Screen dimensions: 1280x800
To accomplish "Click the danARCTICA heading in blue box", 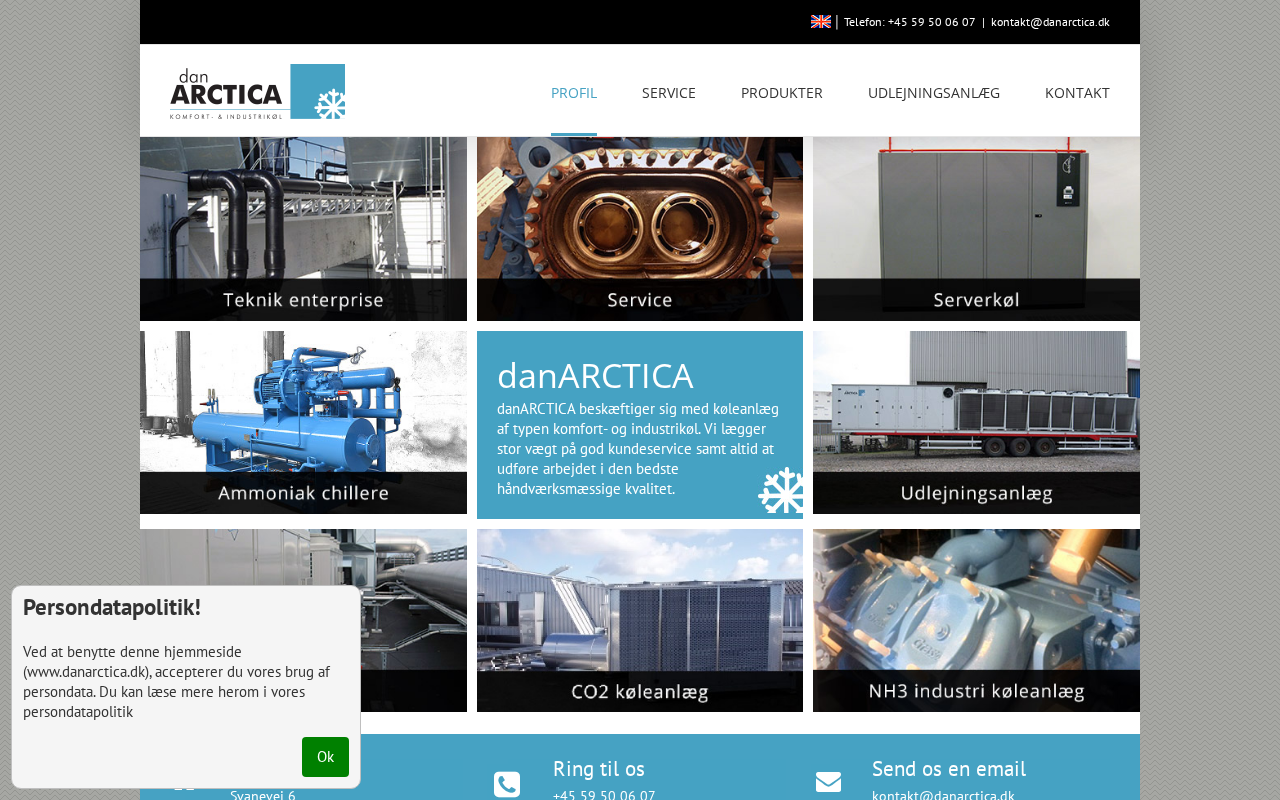I will pos(595,375).
